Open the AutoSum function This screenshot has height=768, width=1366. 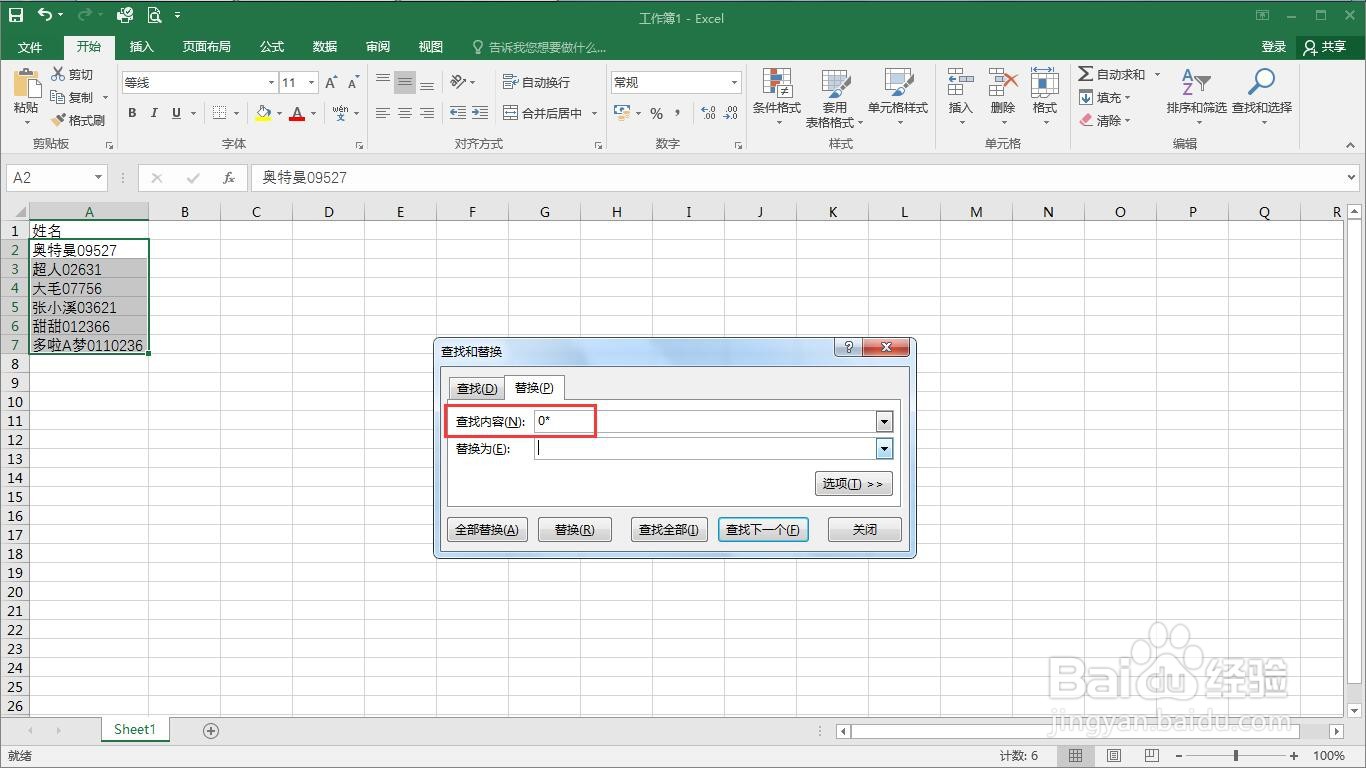(x=1113, y=73)
